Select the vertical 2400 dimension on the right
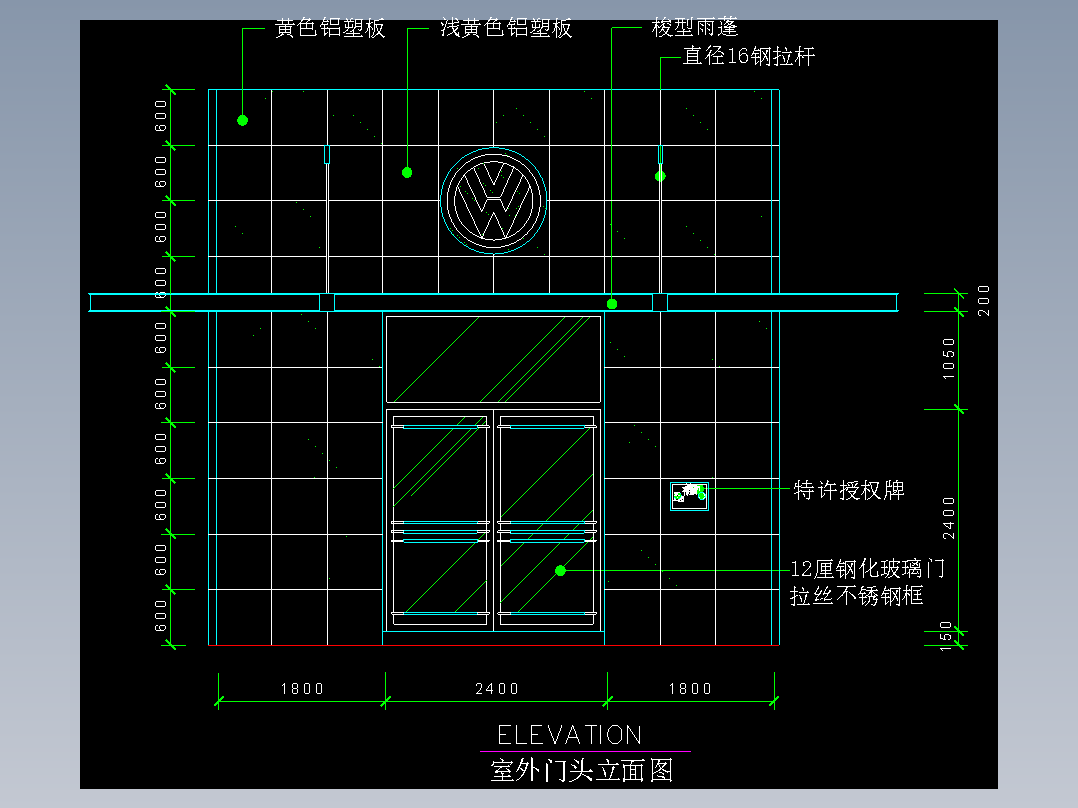Image resolution: width=1078 pixels, height=808 pixels. [x=949, y=518]
